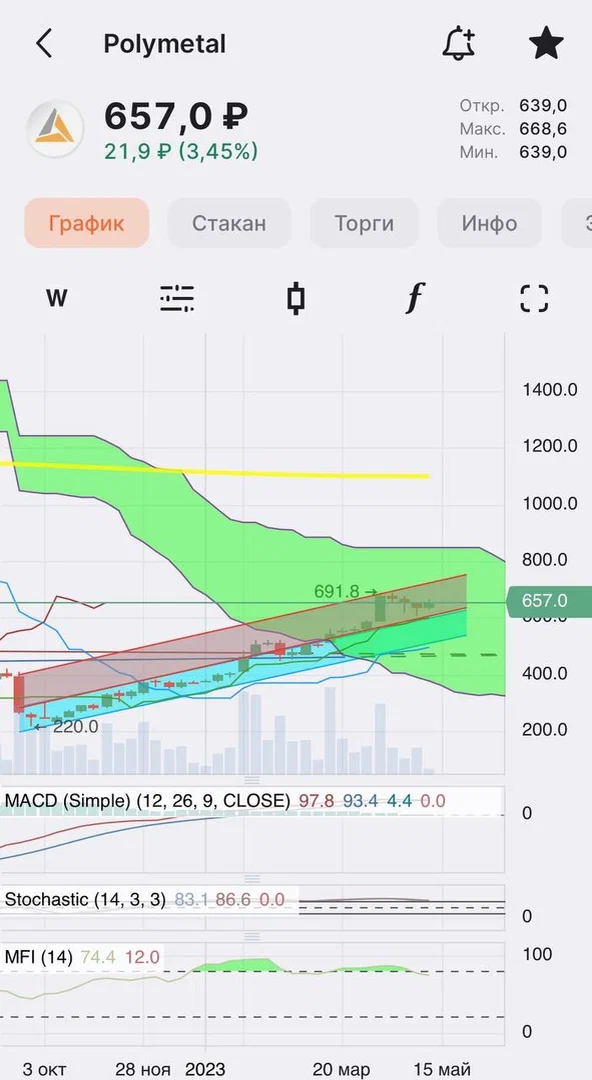Screen dimensions: 592x1080
Task: Click the 657.0 current price marker
Action: [549, 601]
